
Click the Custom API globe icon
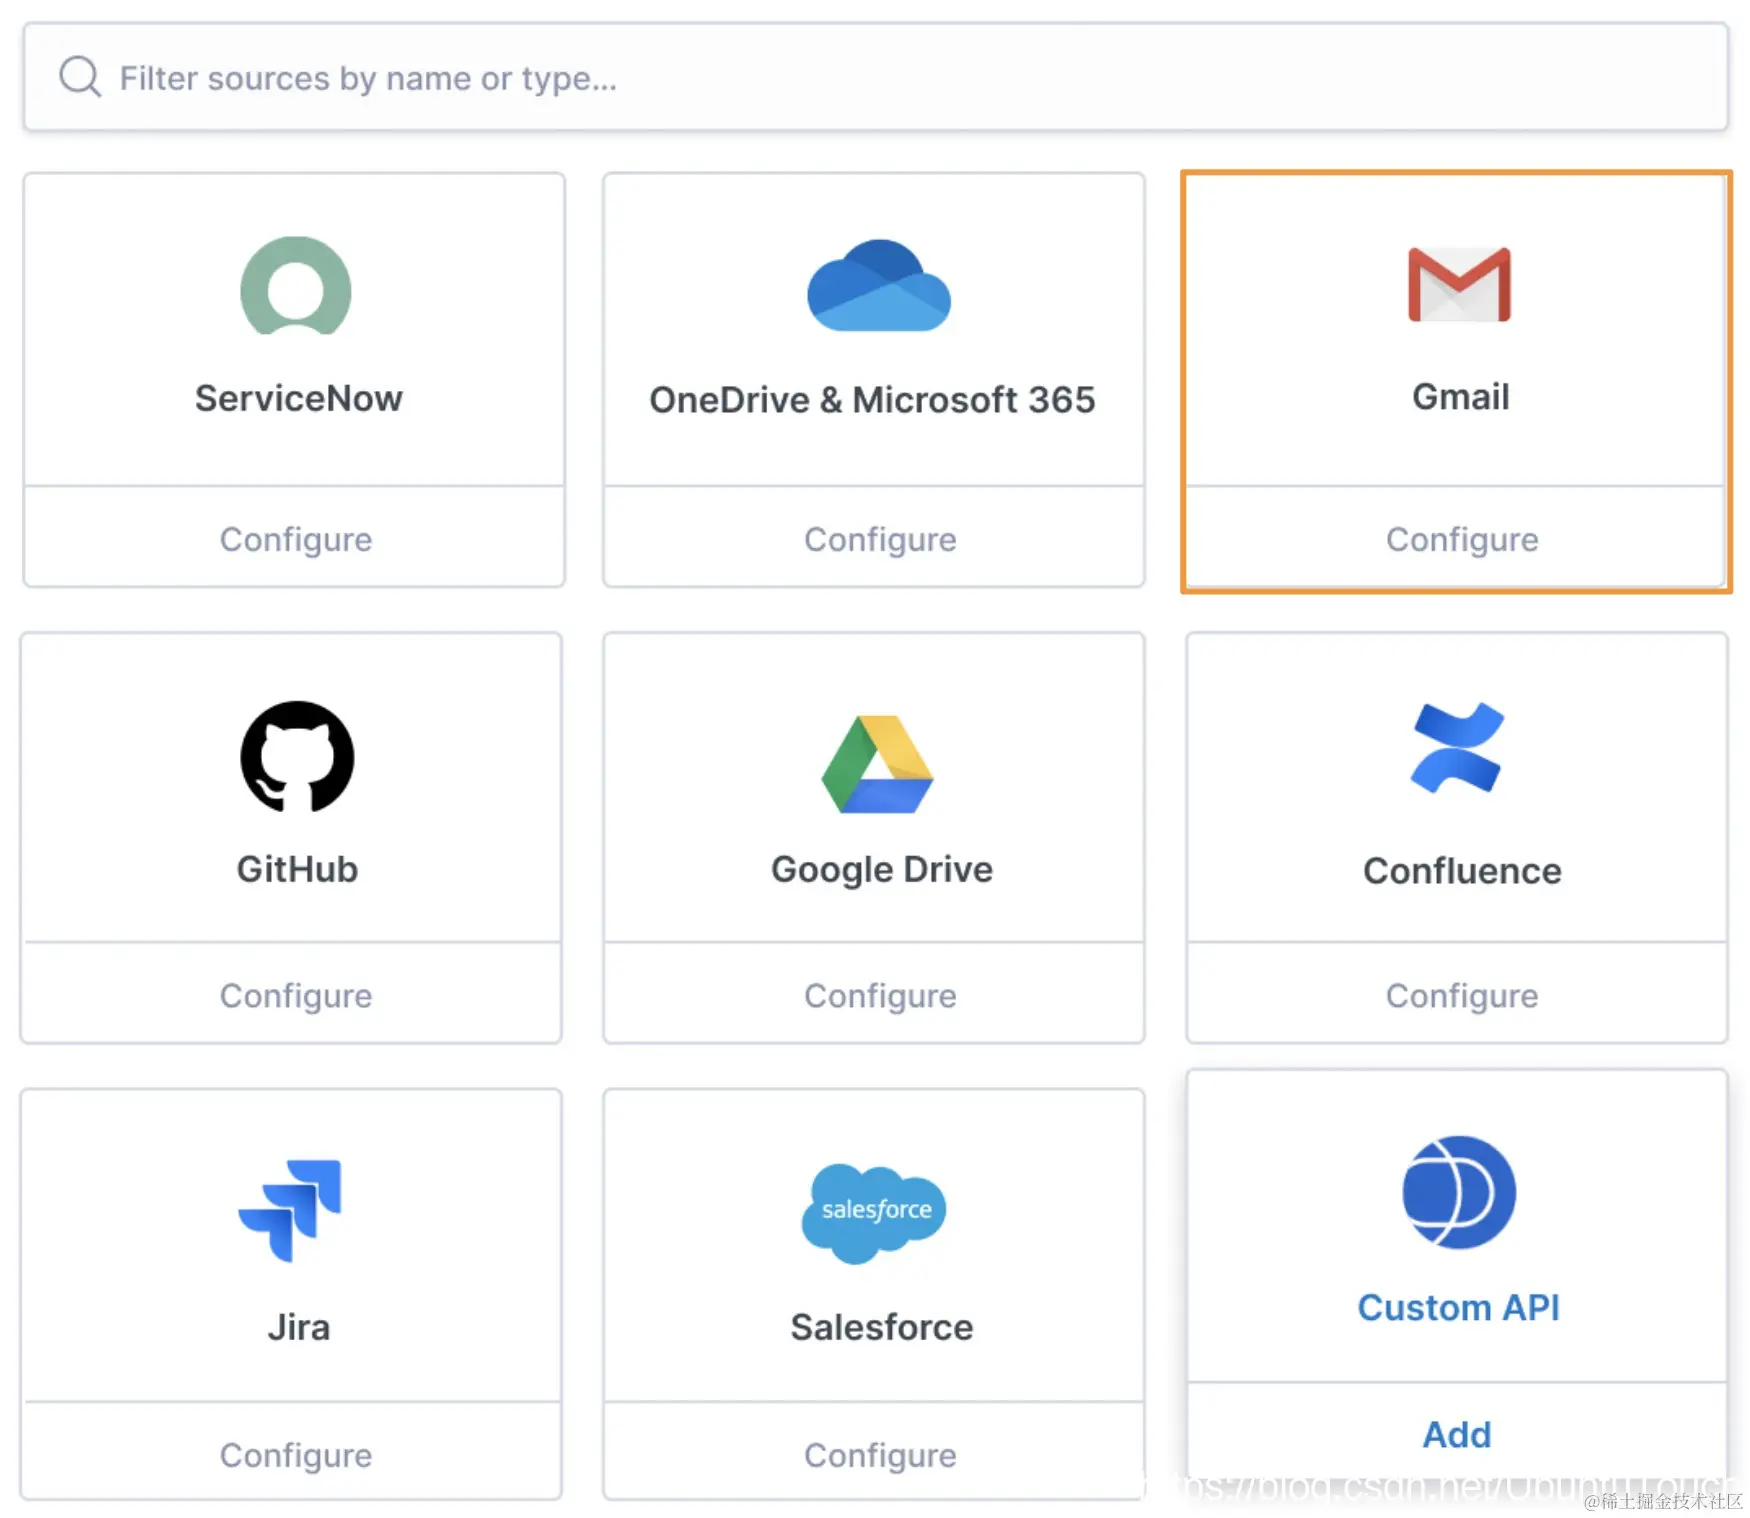point(1459,1192)
